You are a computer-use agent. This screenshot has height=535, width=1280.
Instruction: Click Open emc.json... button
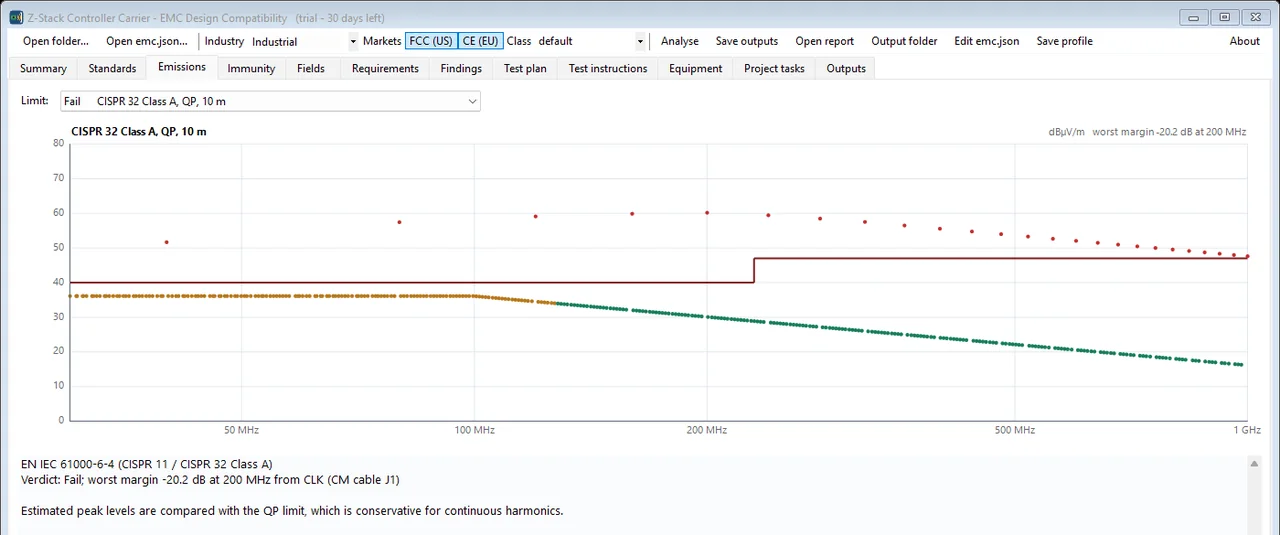147,41
